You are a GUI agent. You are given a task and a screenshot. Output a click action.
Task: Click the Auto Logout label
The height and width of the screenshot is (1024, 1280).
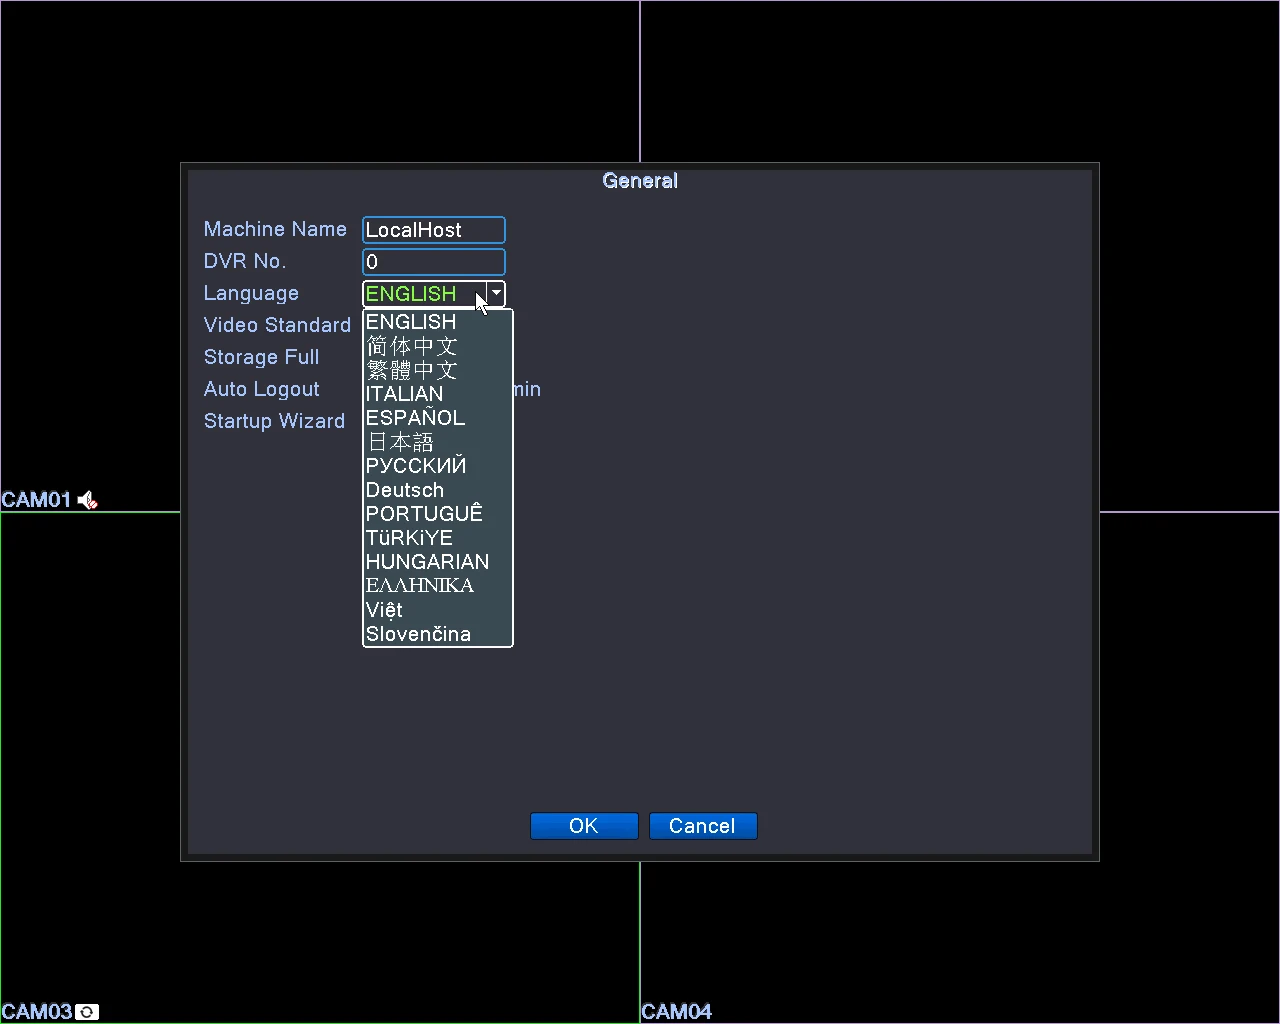pos(262,389)
